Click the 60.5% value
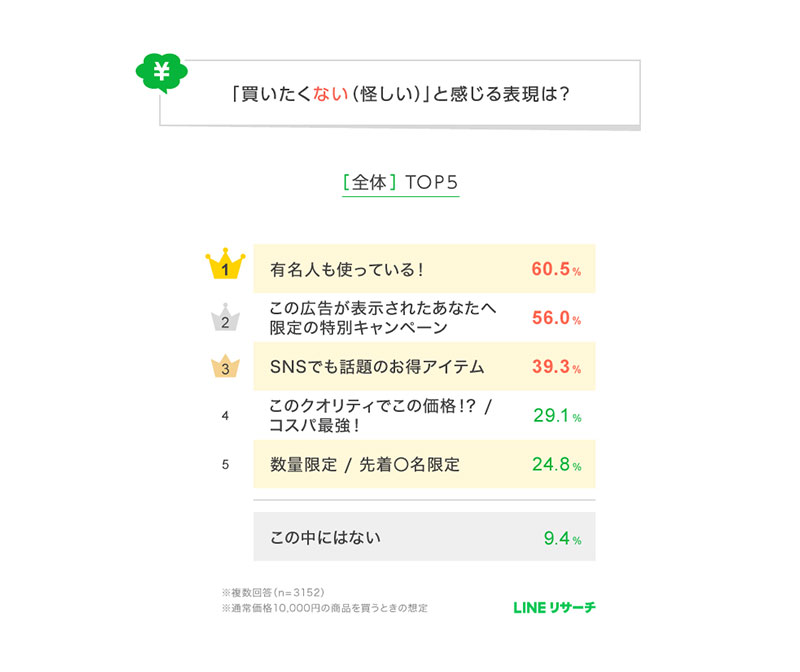This screenshot has height=672, width=800. pos(555,269)
